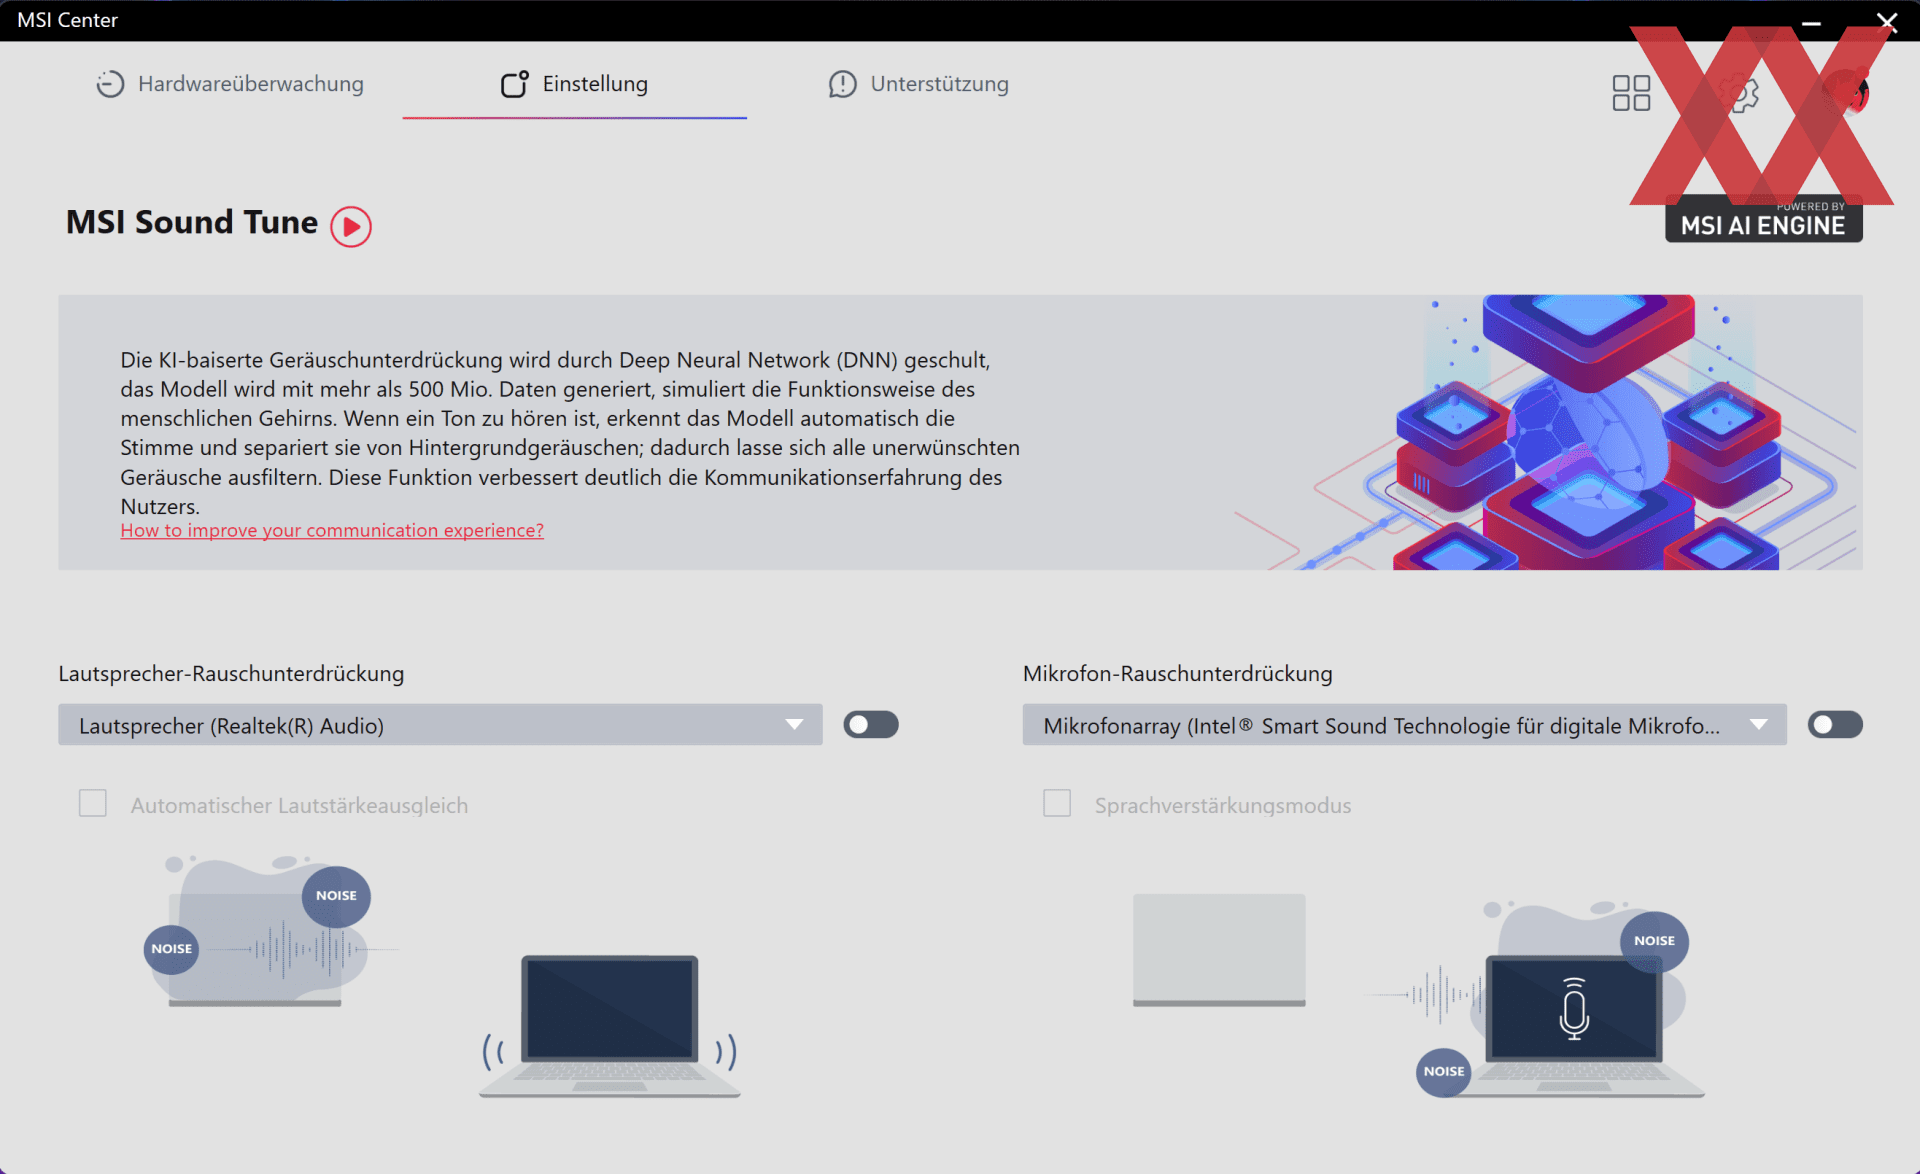Image resolution: width=1920 pixels, height=1174 pixels.
Task: Click the user profile avatar icon
Action: click(1849, 93)
